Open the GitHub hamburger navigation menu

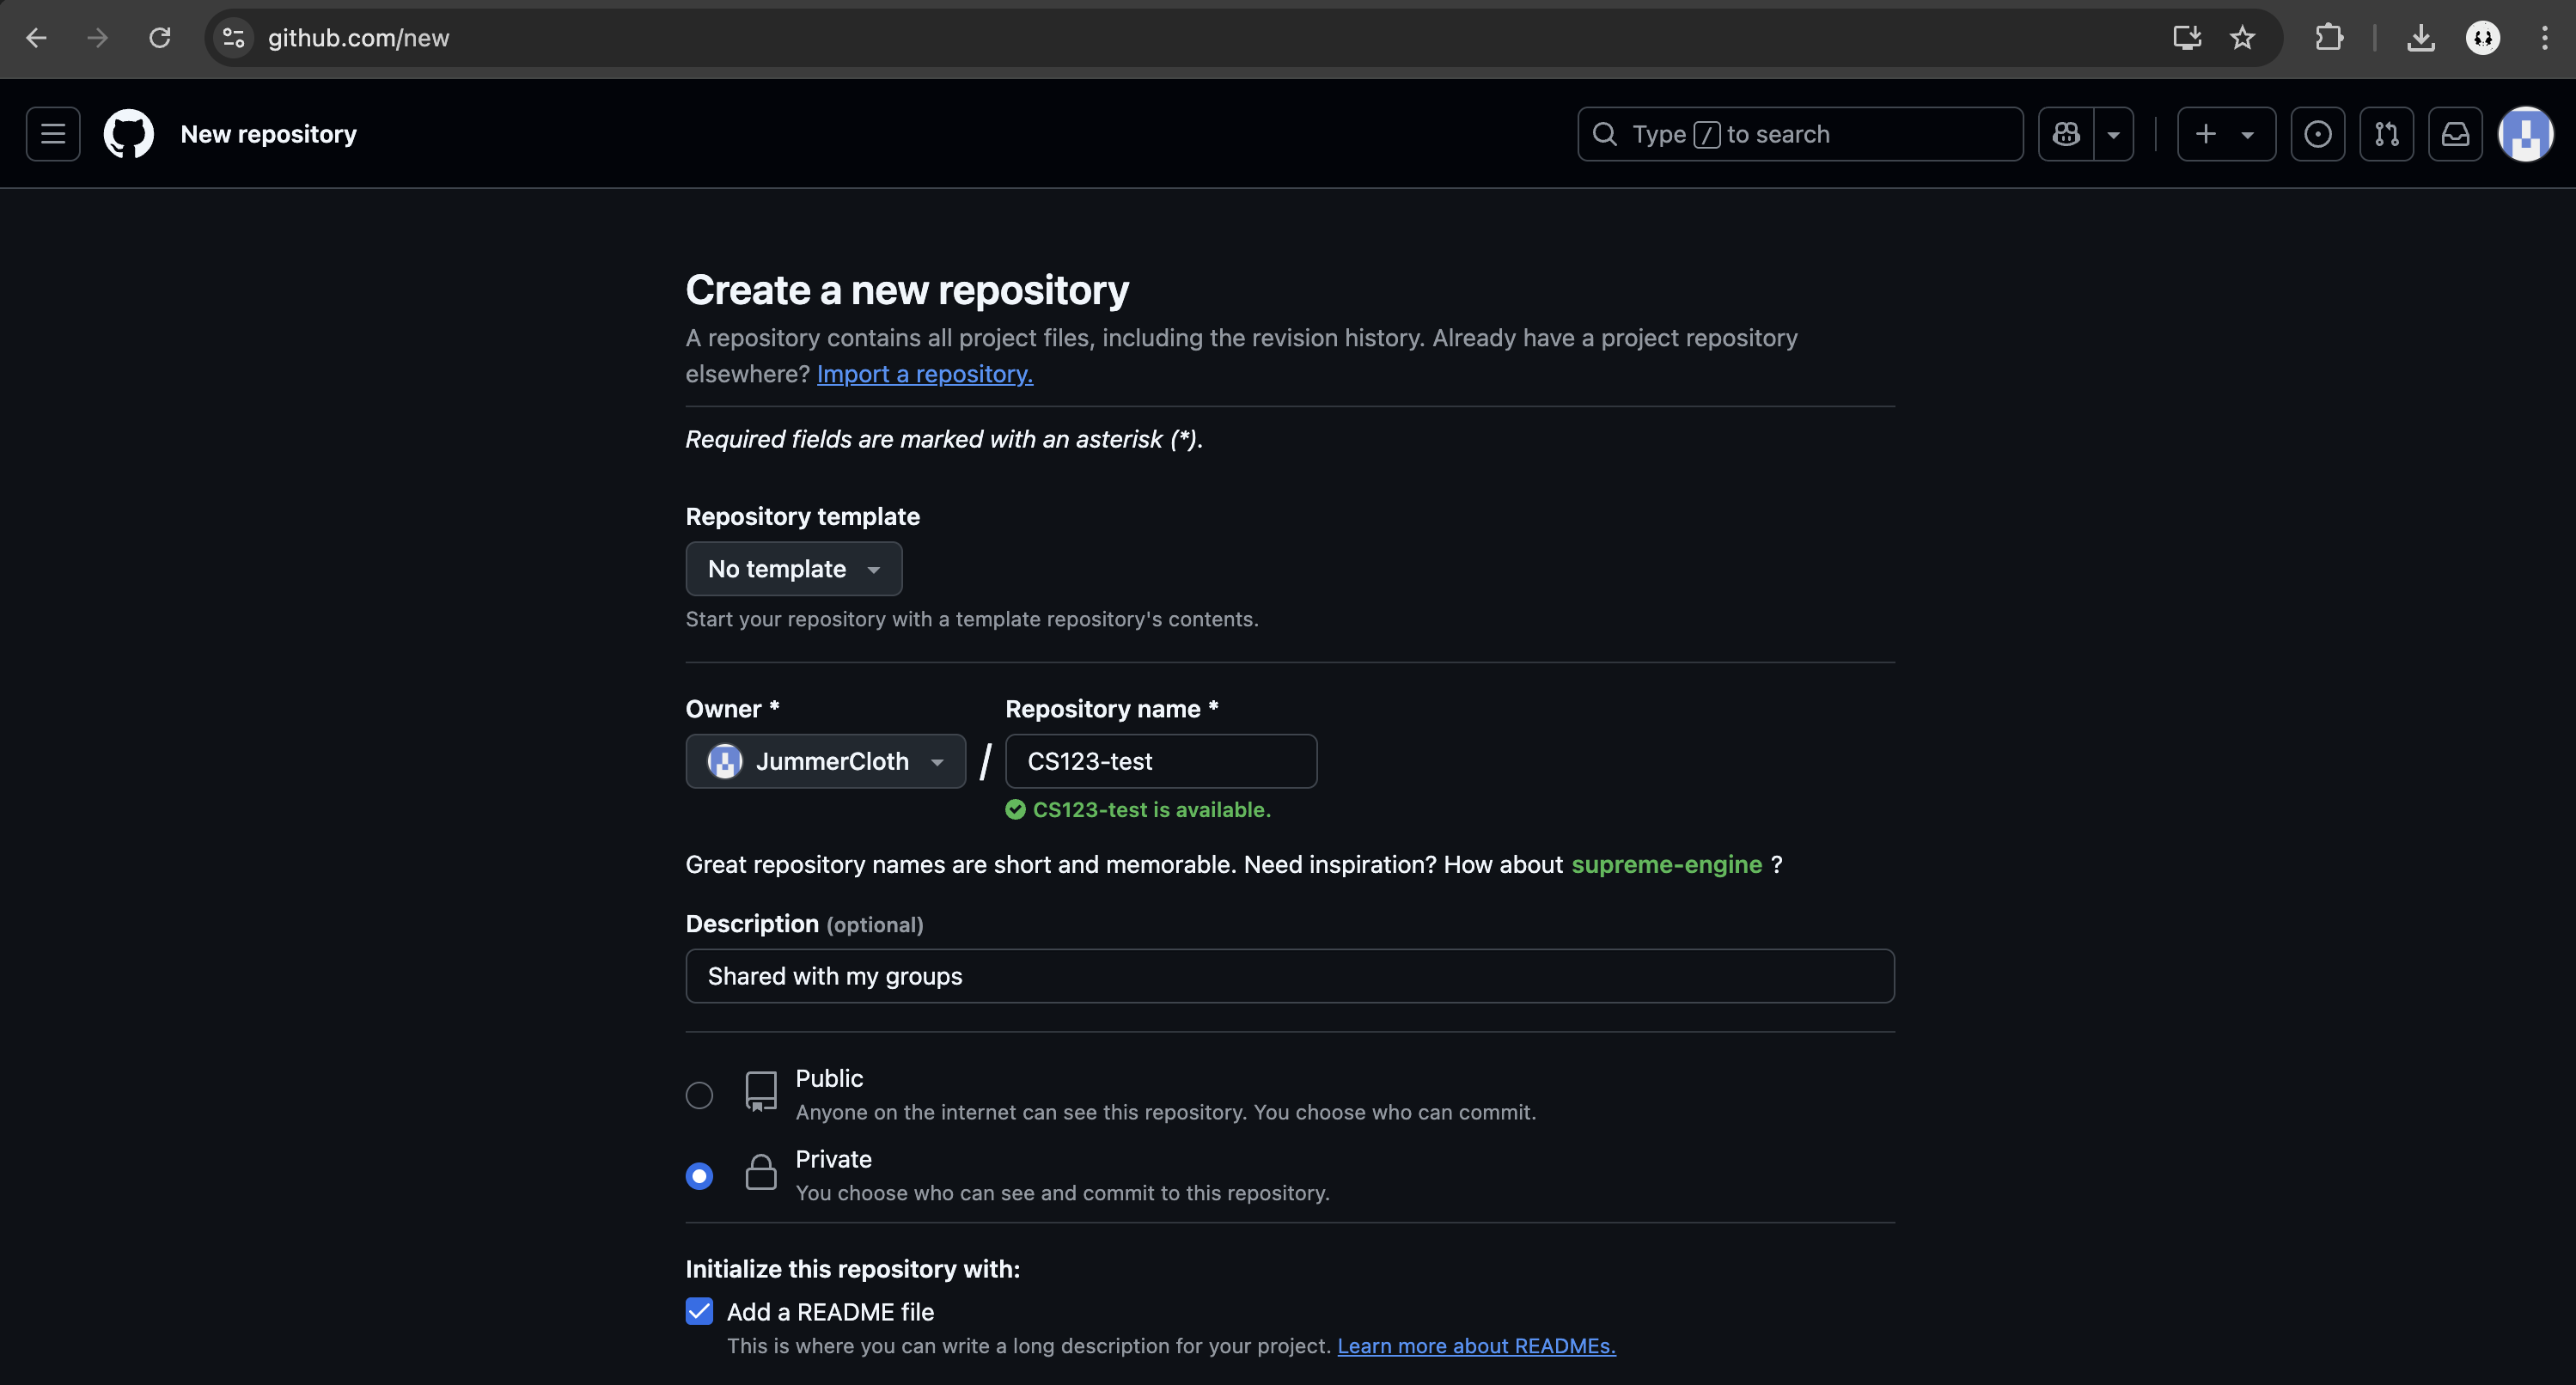click(53, 134)
